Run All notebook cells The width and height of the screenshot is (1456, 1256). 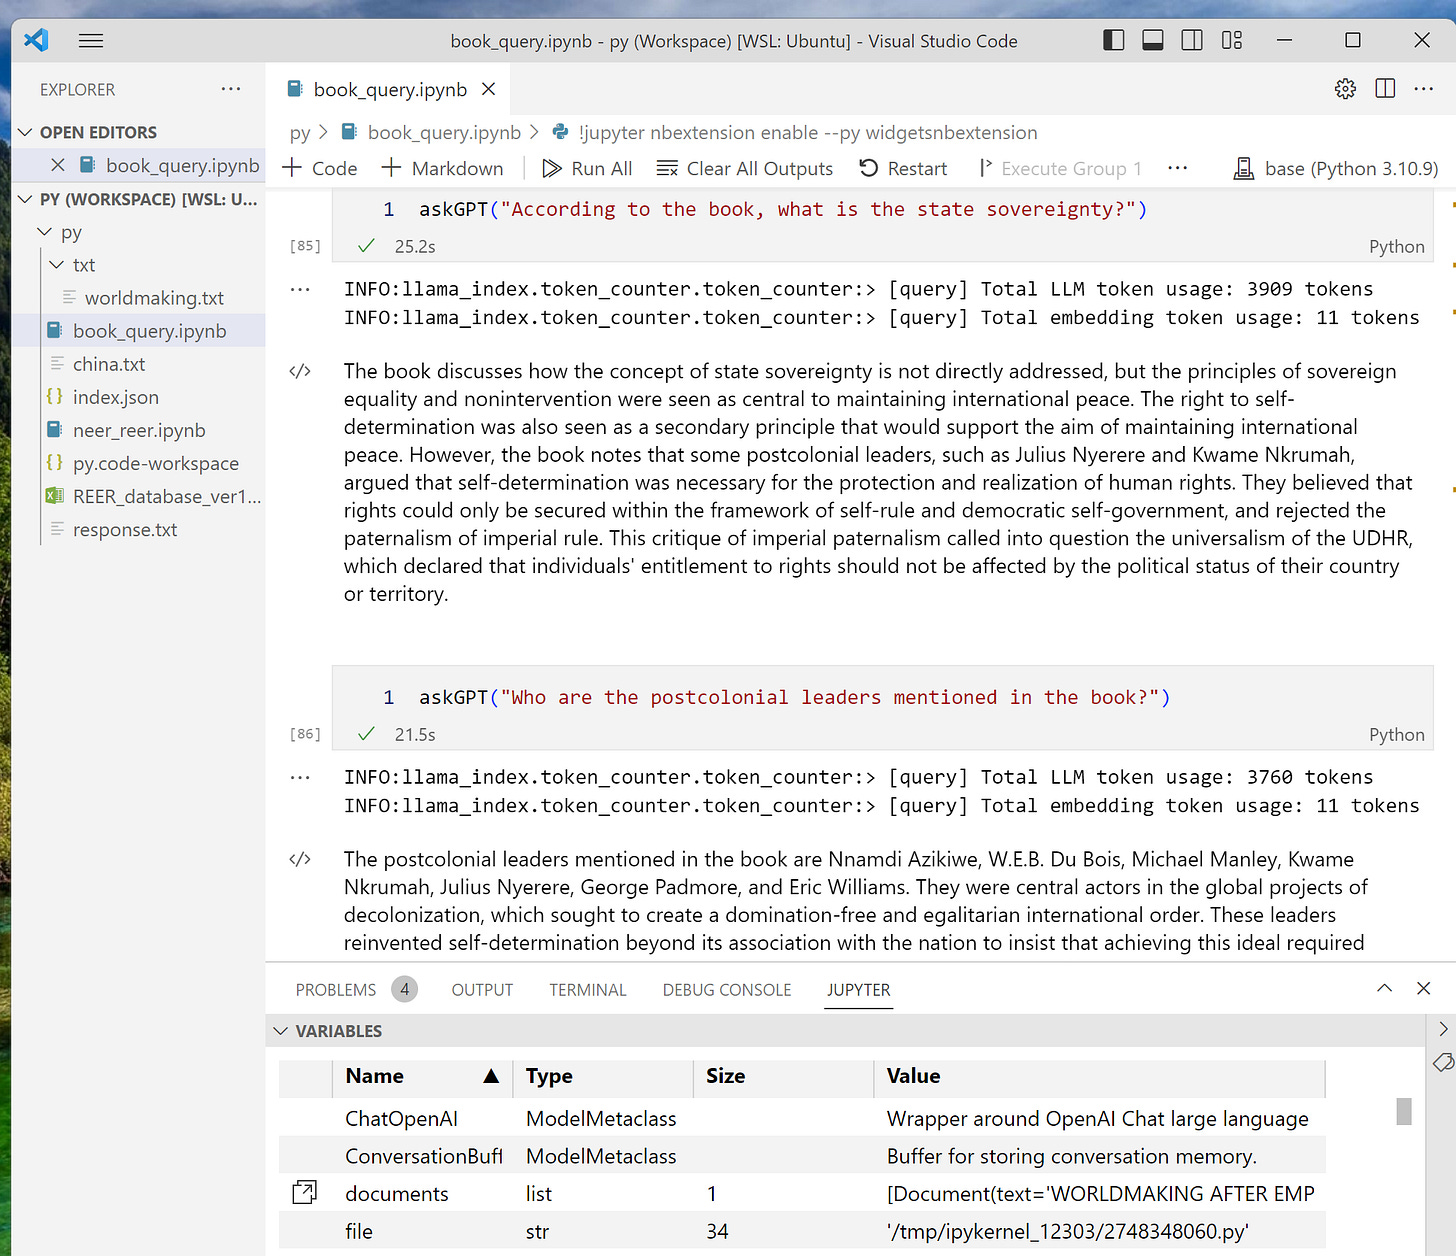pos(587,168)
